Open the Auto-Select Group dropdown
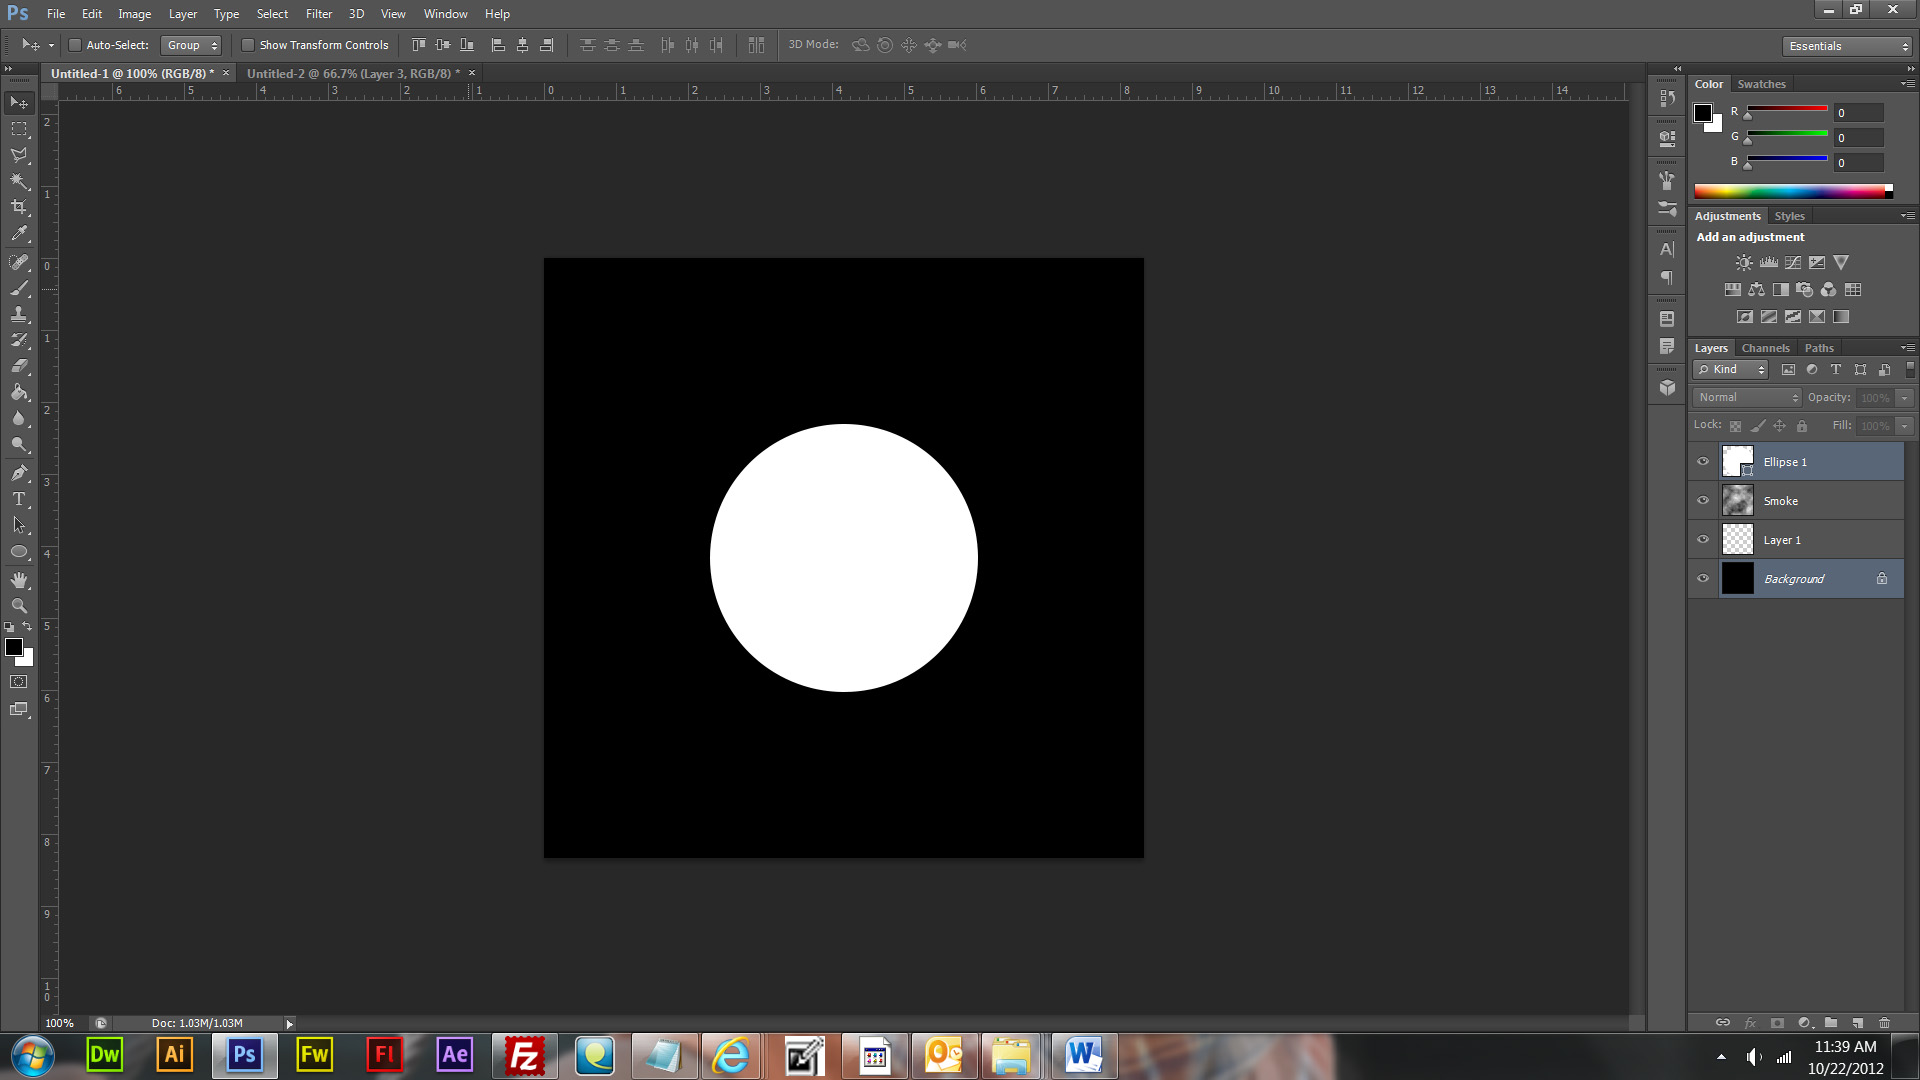1920x1080 pixels. point(191,45)
